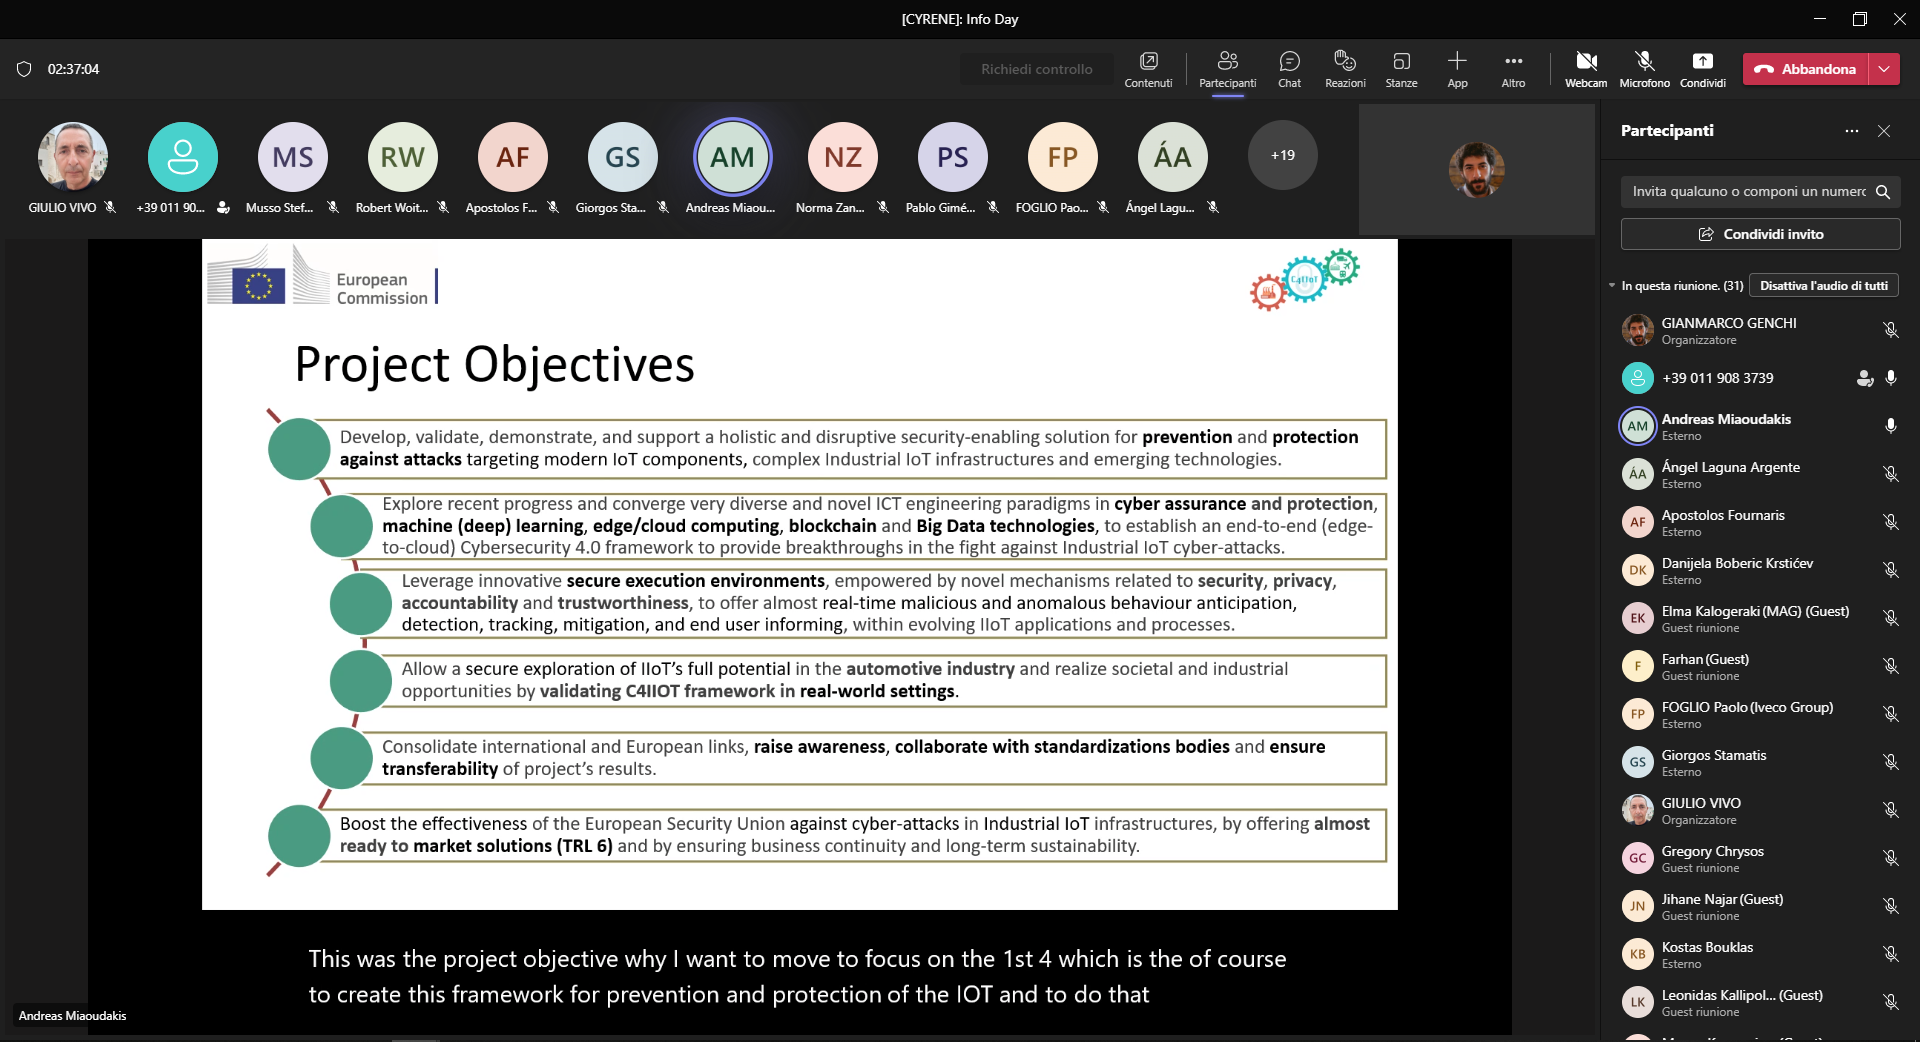Select Andreas Miaou... AM avatar
Viewport: 1920px width, 1042px height.
pos(733,157)
